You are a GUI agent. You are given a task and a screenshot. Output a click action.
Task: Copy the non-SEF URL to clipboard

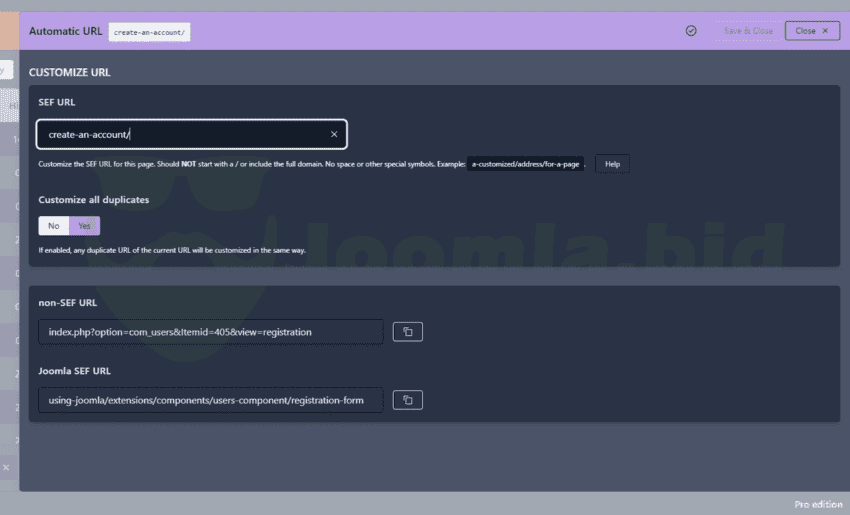coord(407,331)
